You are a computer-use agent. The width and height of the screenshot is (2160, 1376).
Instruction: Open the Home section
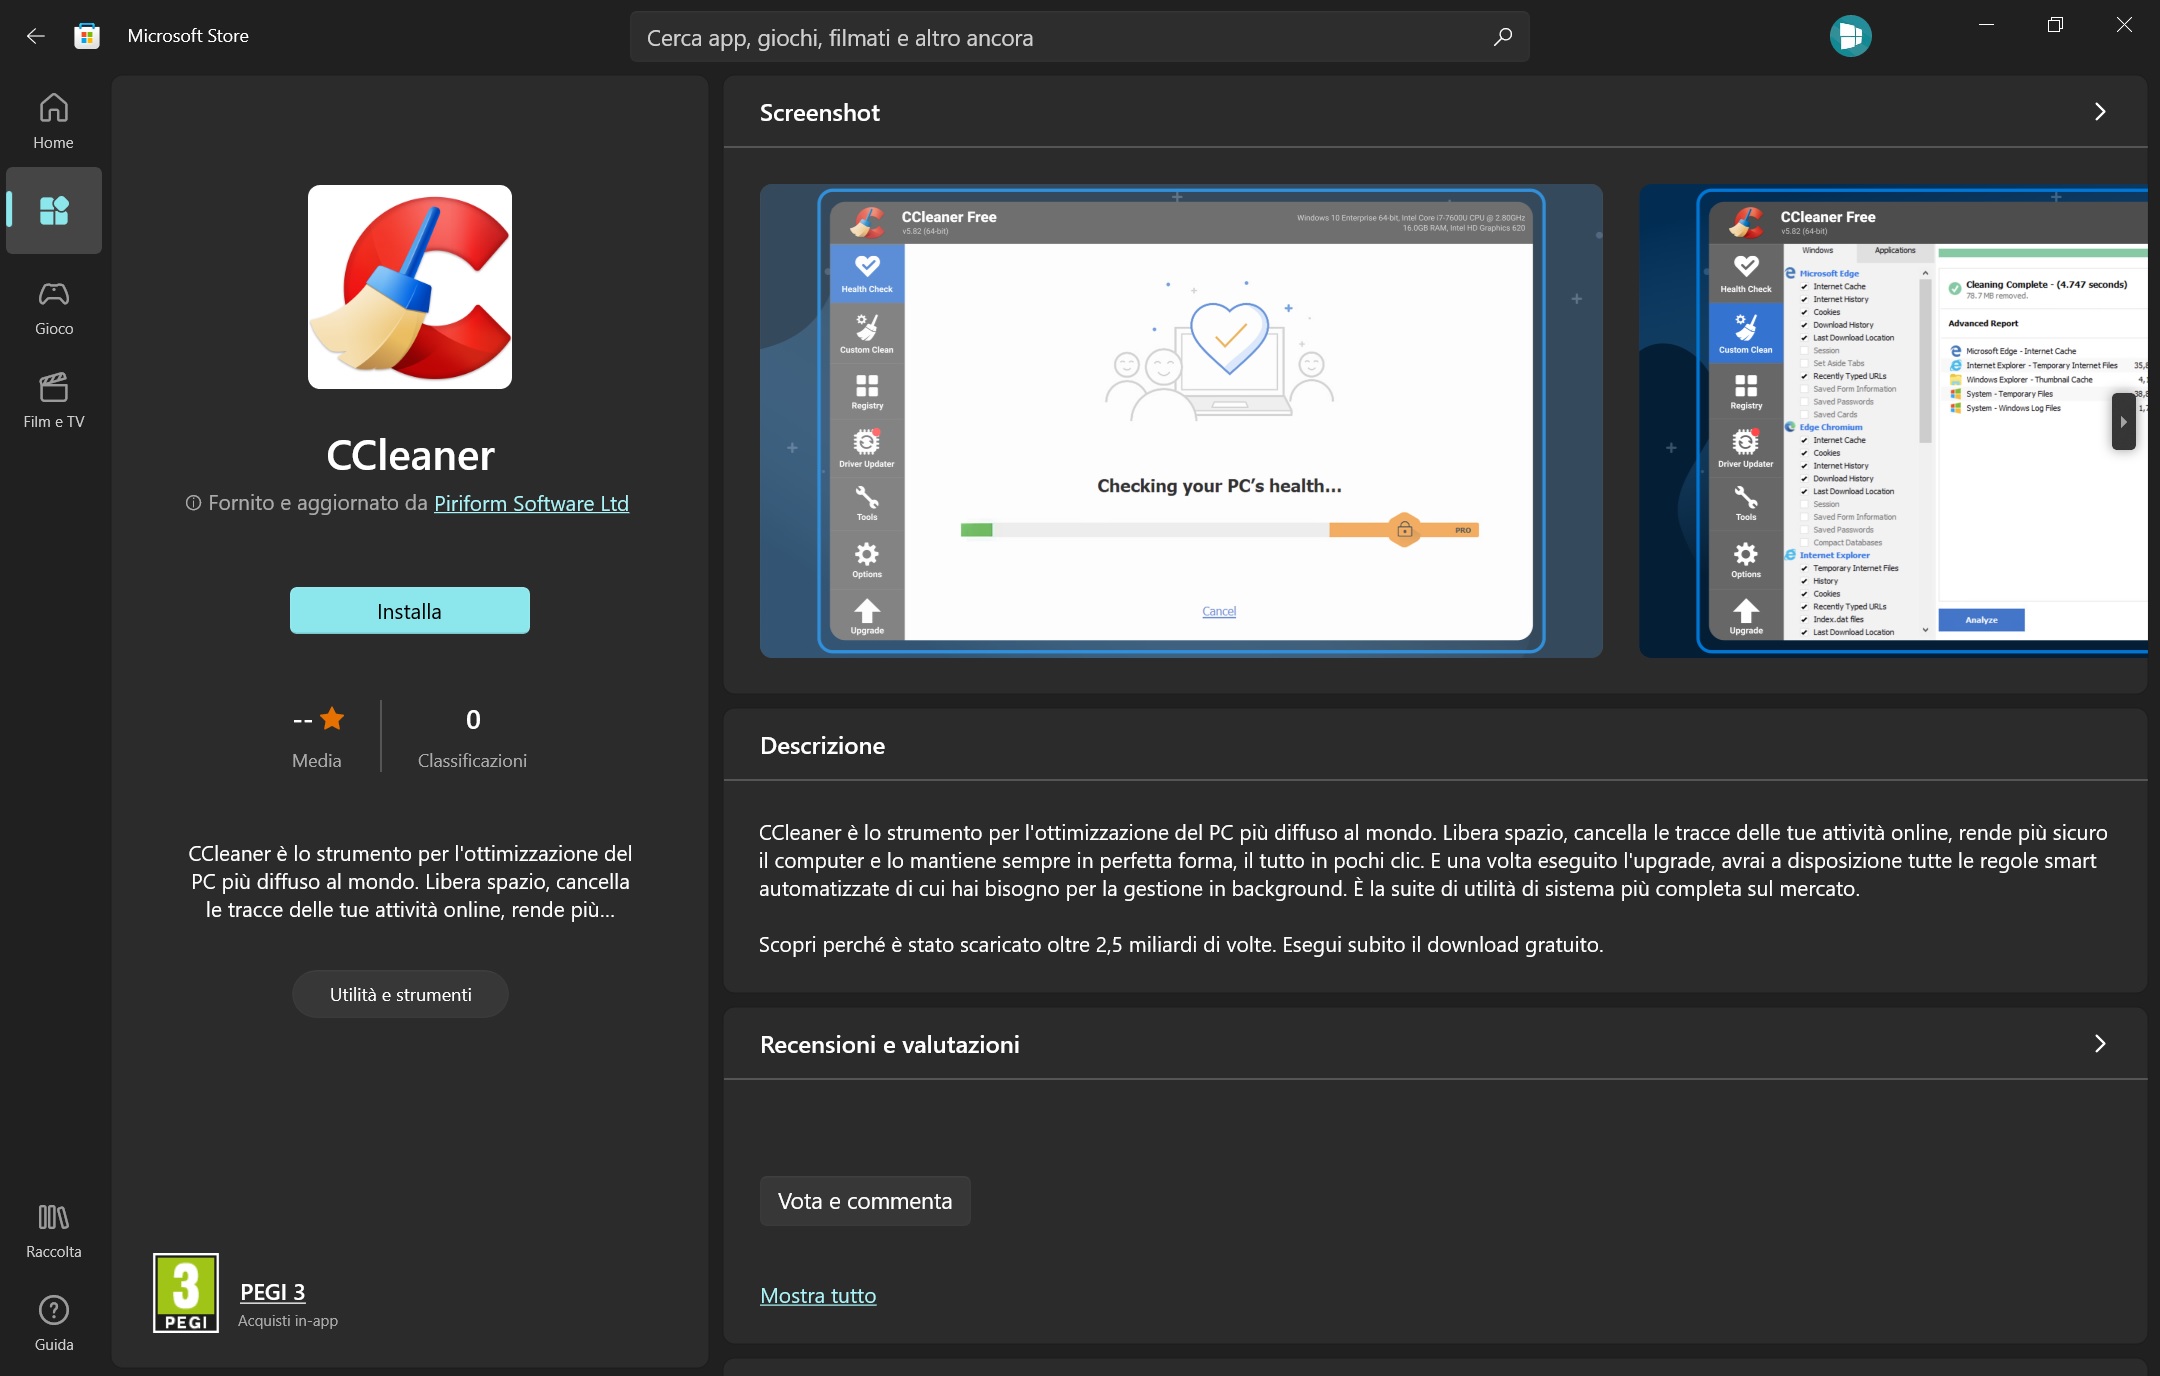54,121
